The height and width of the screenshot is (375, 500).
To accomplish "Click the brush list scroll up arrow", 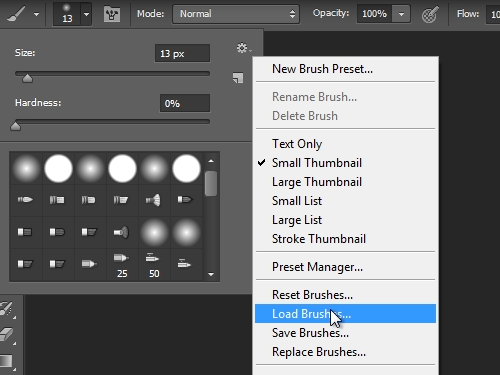I will 211,161.
